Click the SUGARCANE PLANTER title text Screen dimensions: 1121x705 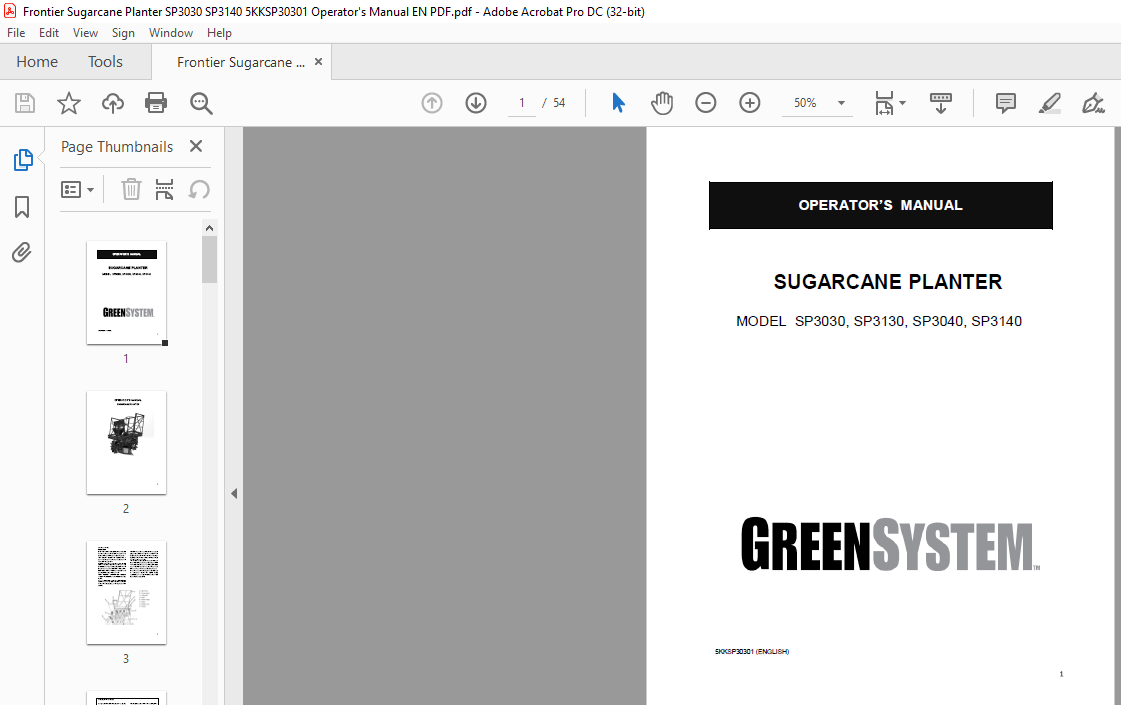pos(888,282)
